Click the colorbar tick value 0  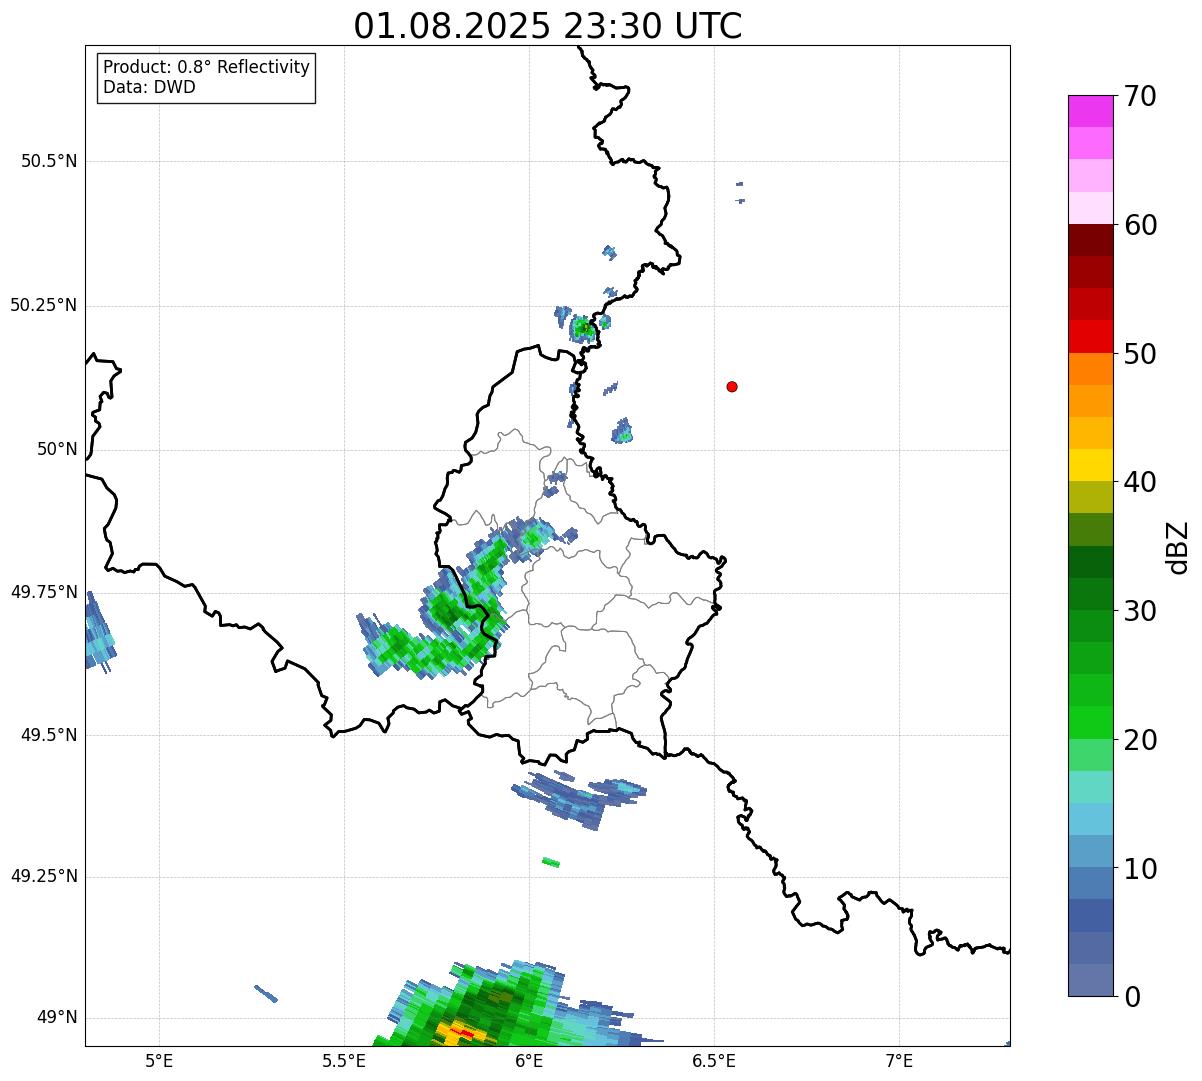click(x=1132, y=997)
